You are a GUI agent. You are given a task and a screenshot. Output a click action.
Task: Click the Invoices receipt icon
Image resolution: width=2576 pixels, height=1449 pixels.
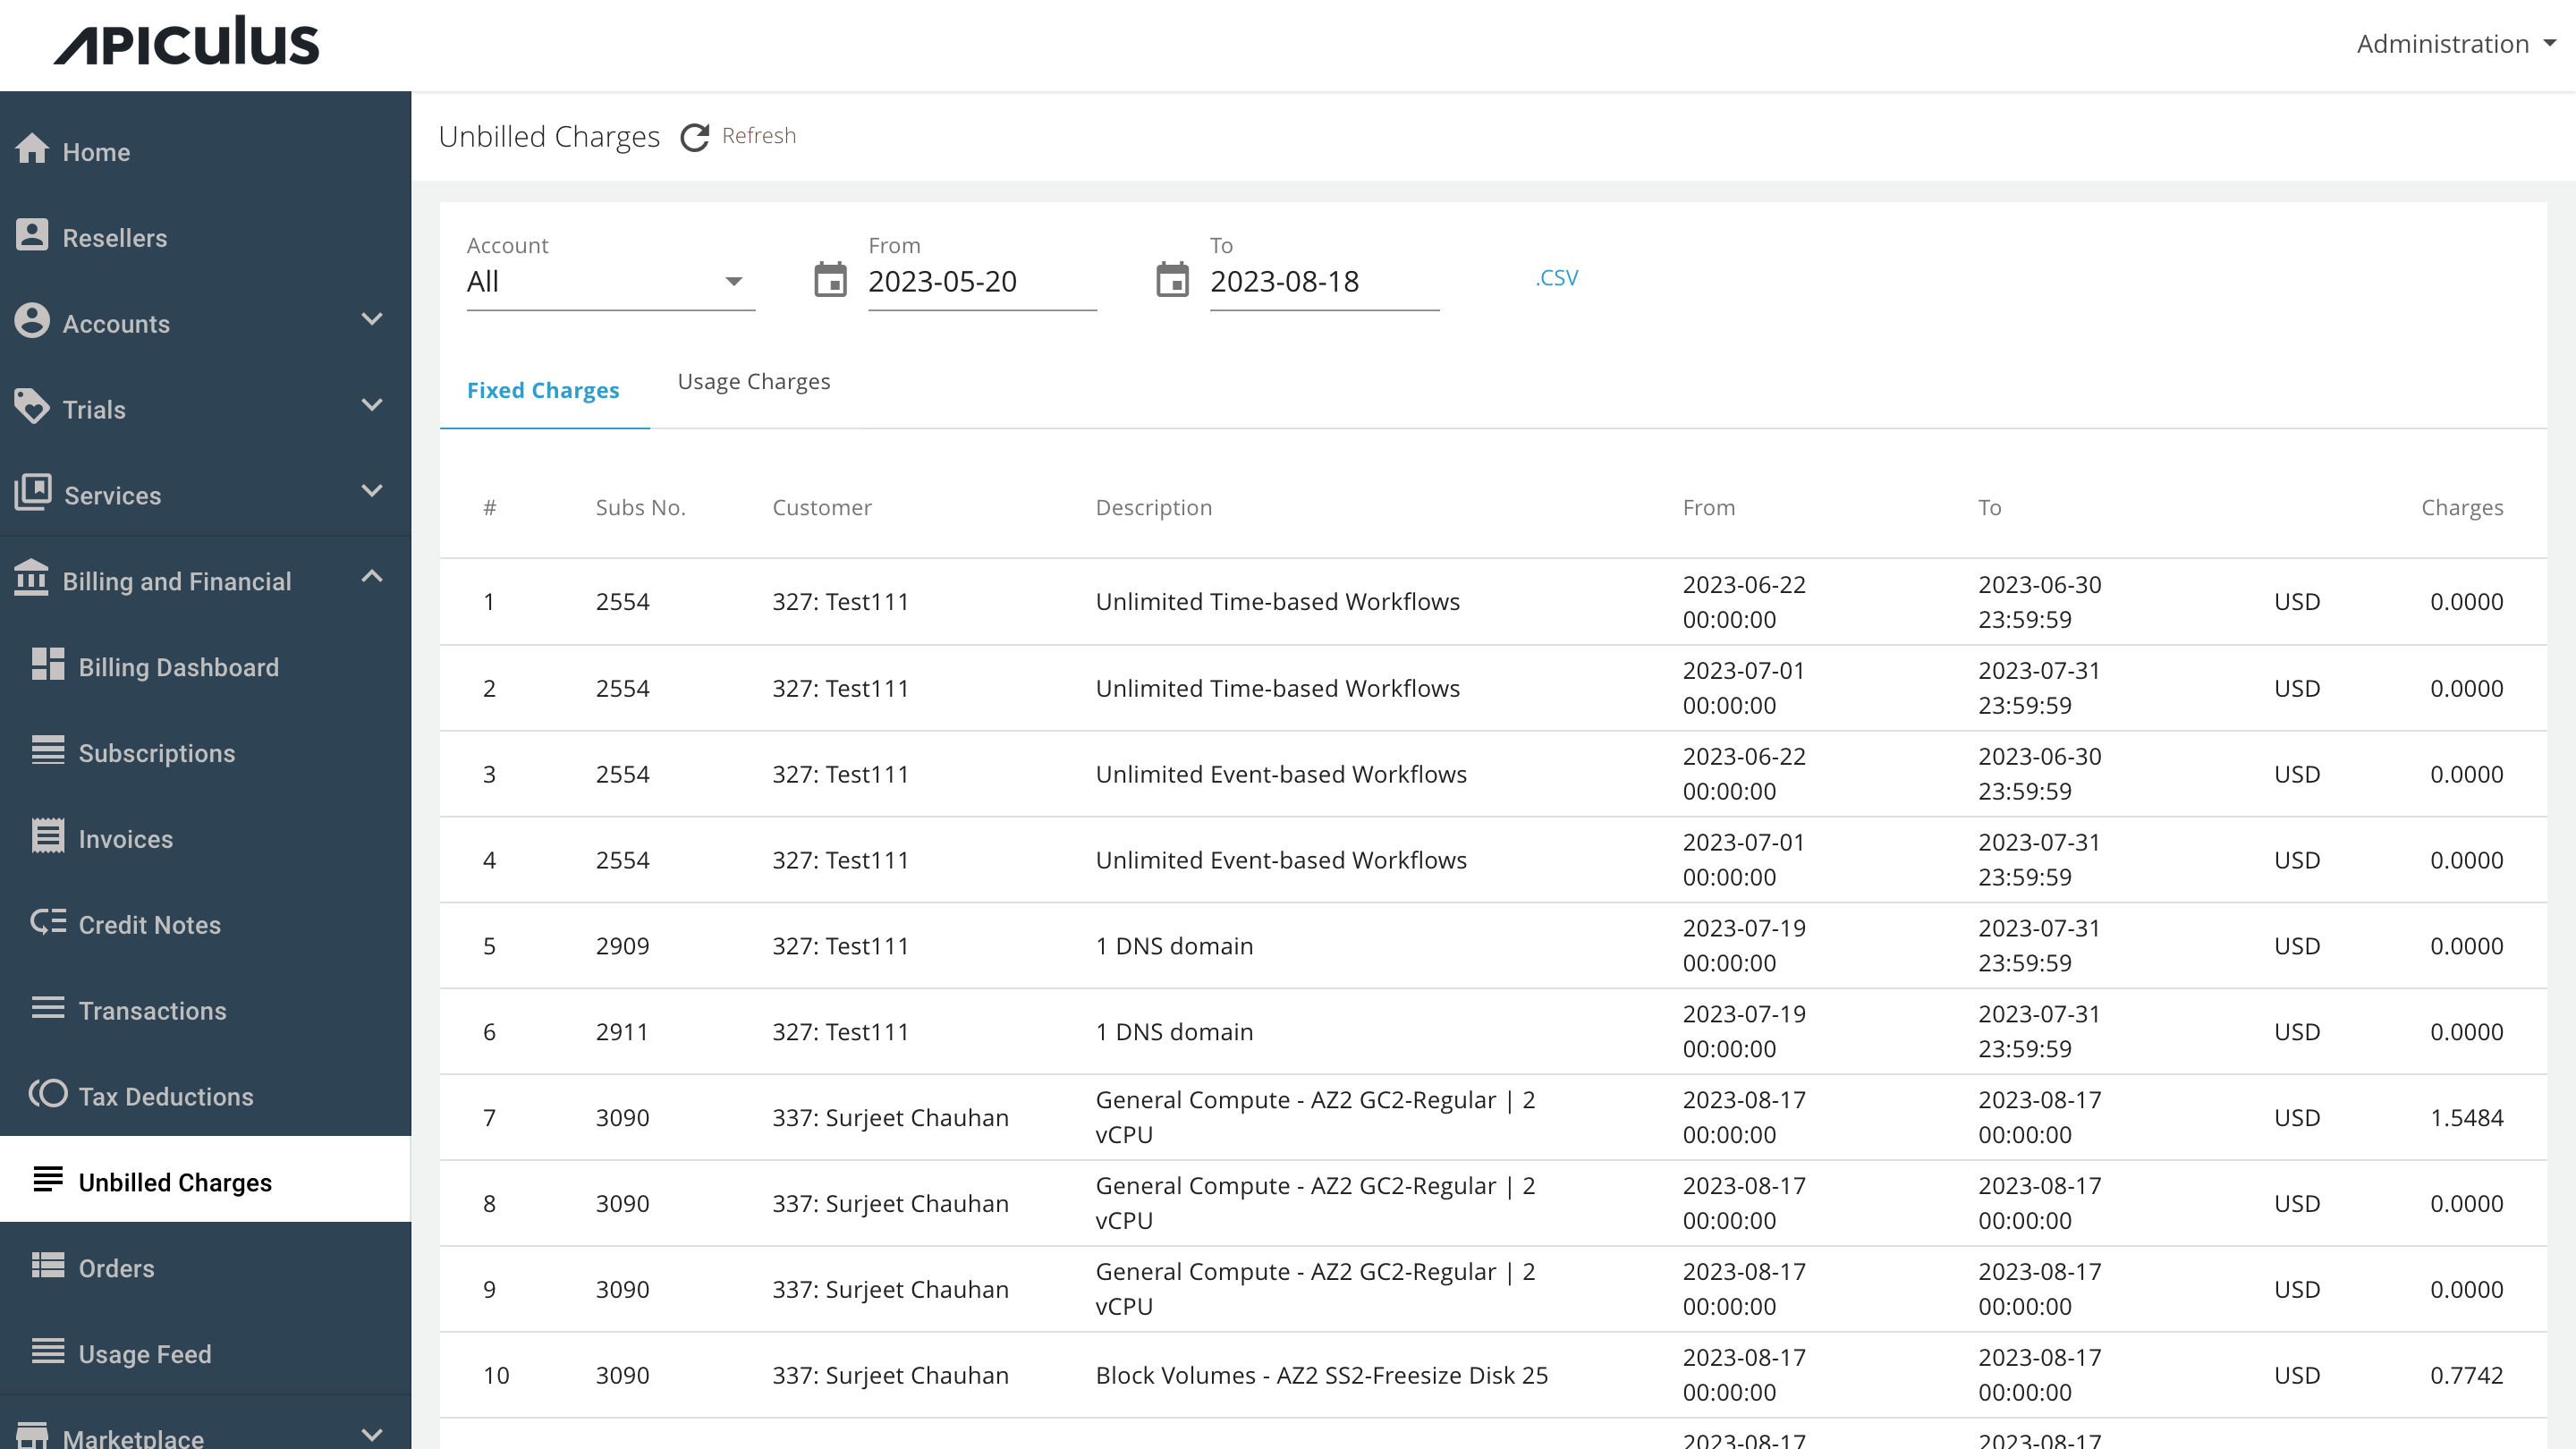pyautogui.click(x=48, y=838)
